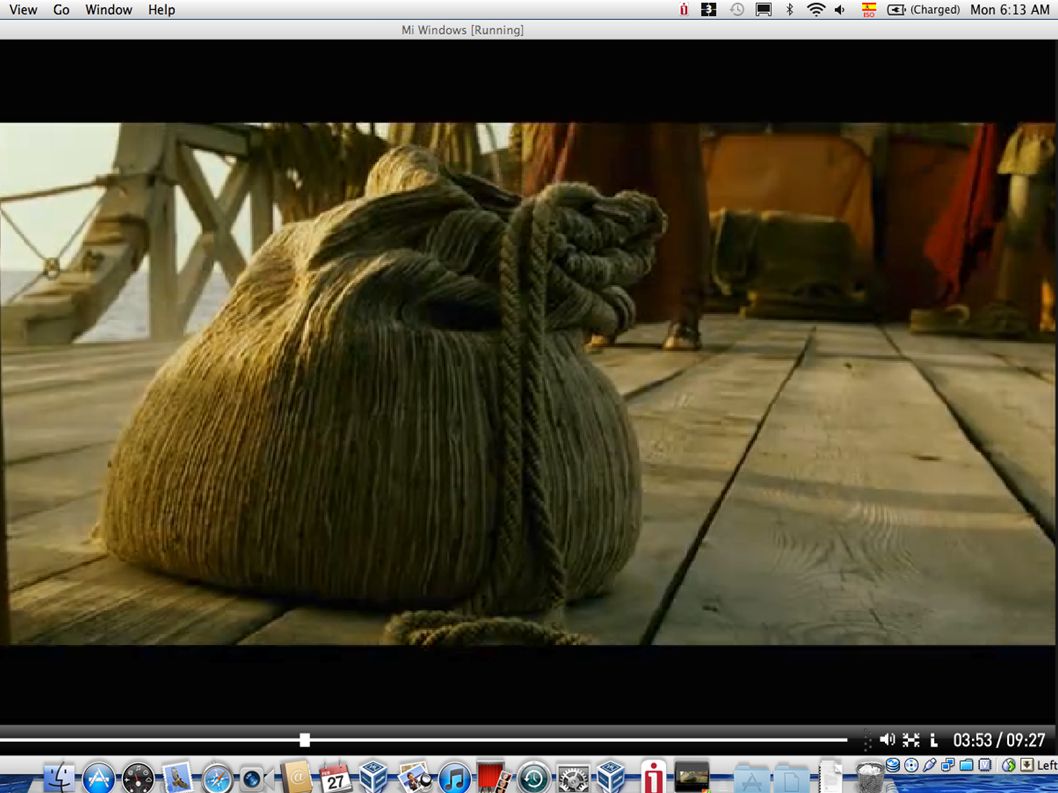Open the Trash in the Dock
This screenshot has height=793, width=1058.
click(x=869, y=777)
